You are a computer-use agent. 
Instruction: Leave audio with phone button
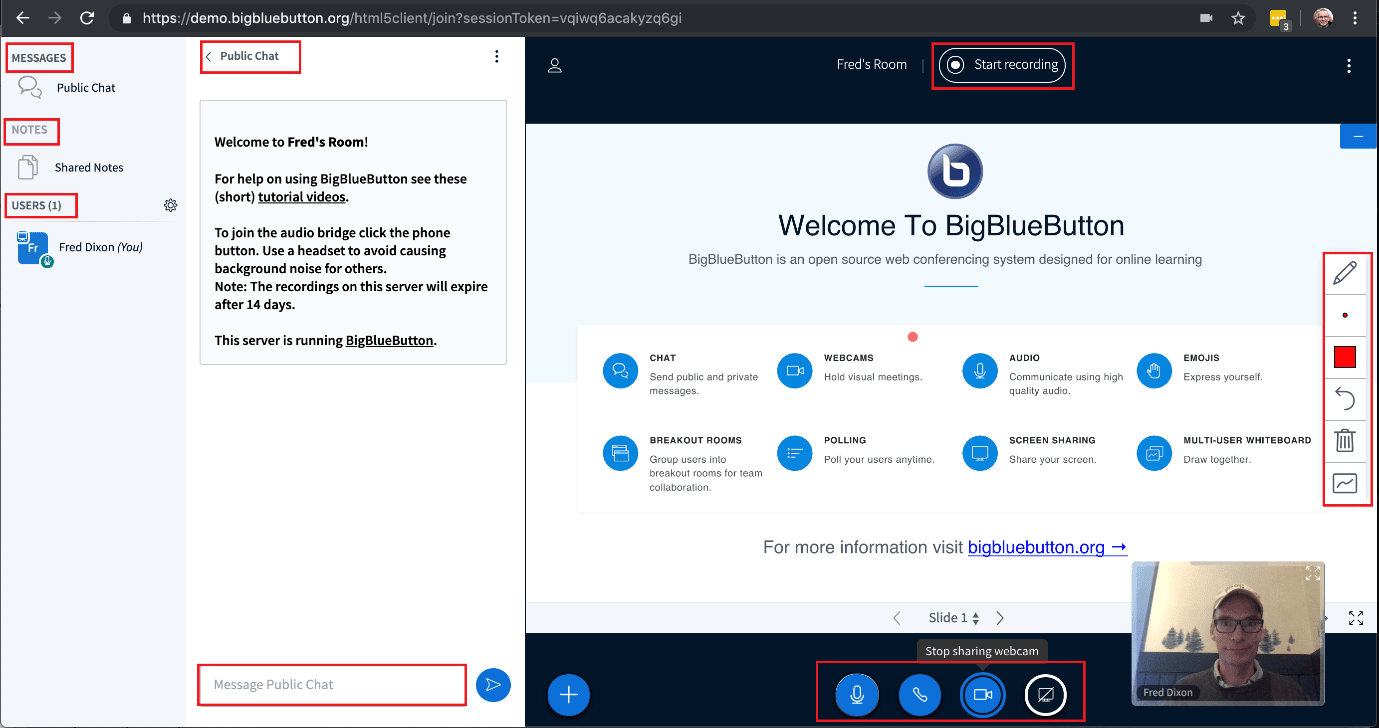[919, 694]
